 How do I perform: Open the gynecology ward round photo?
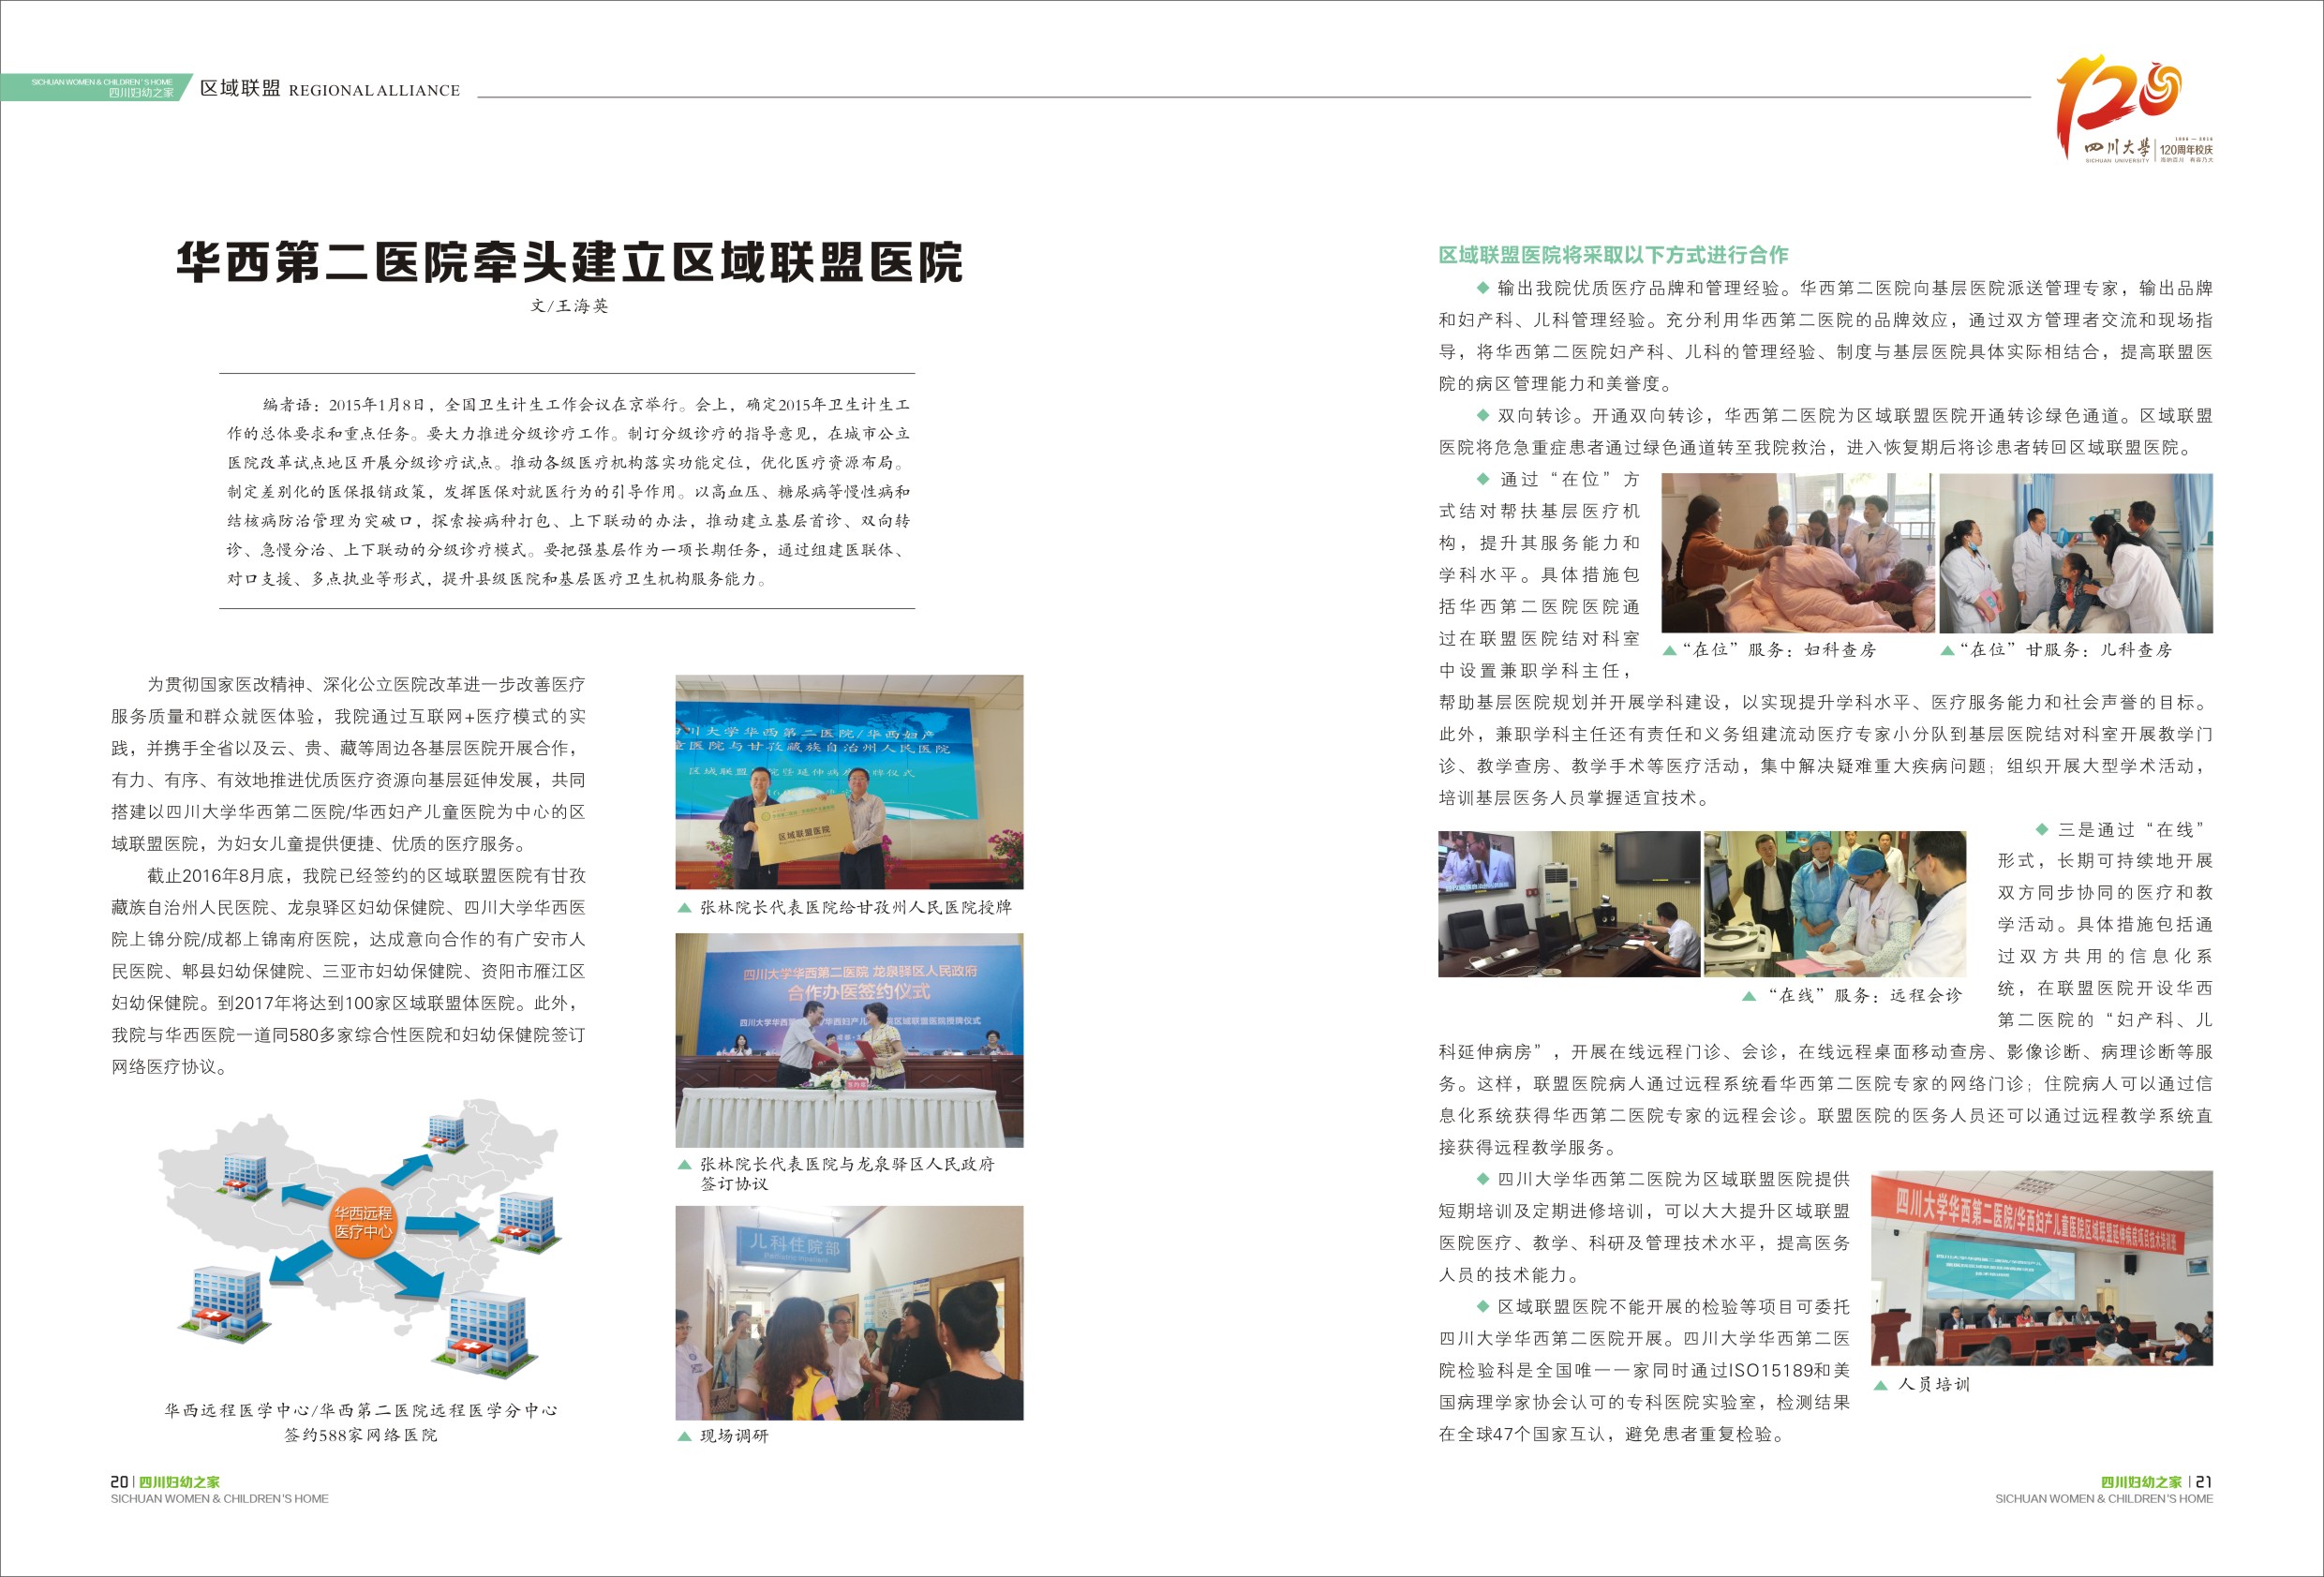pyautogui.click(x=1798, y=553)
